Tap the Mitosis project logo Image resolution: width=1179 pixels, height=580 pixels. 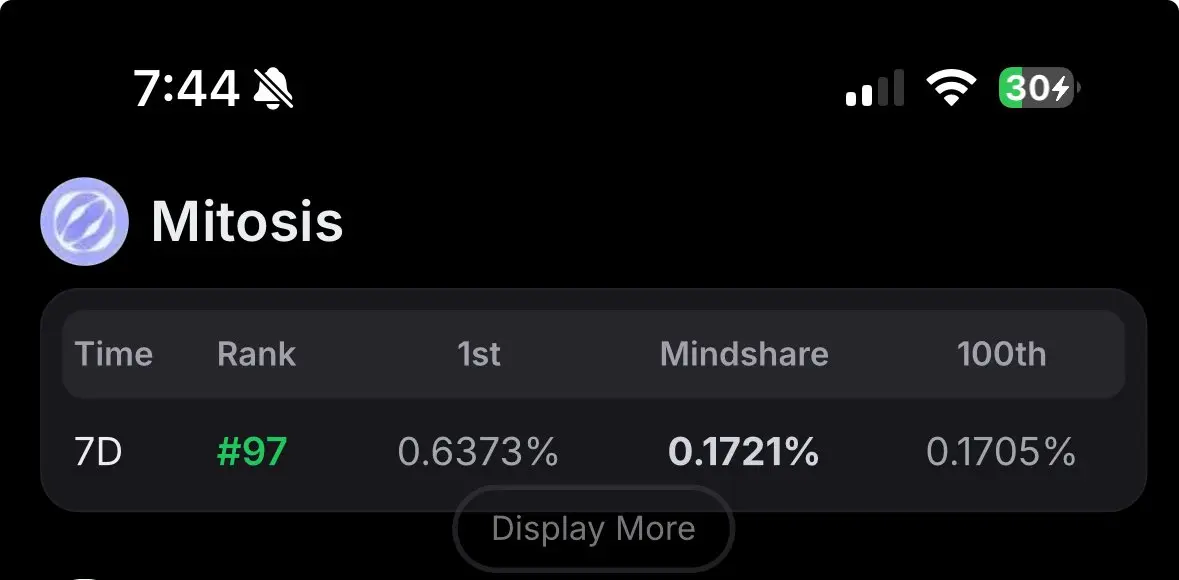click(x=84, y=222)
